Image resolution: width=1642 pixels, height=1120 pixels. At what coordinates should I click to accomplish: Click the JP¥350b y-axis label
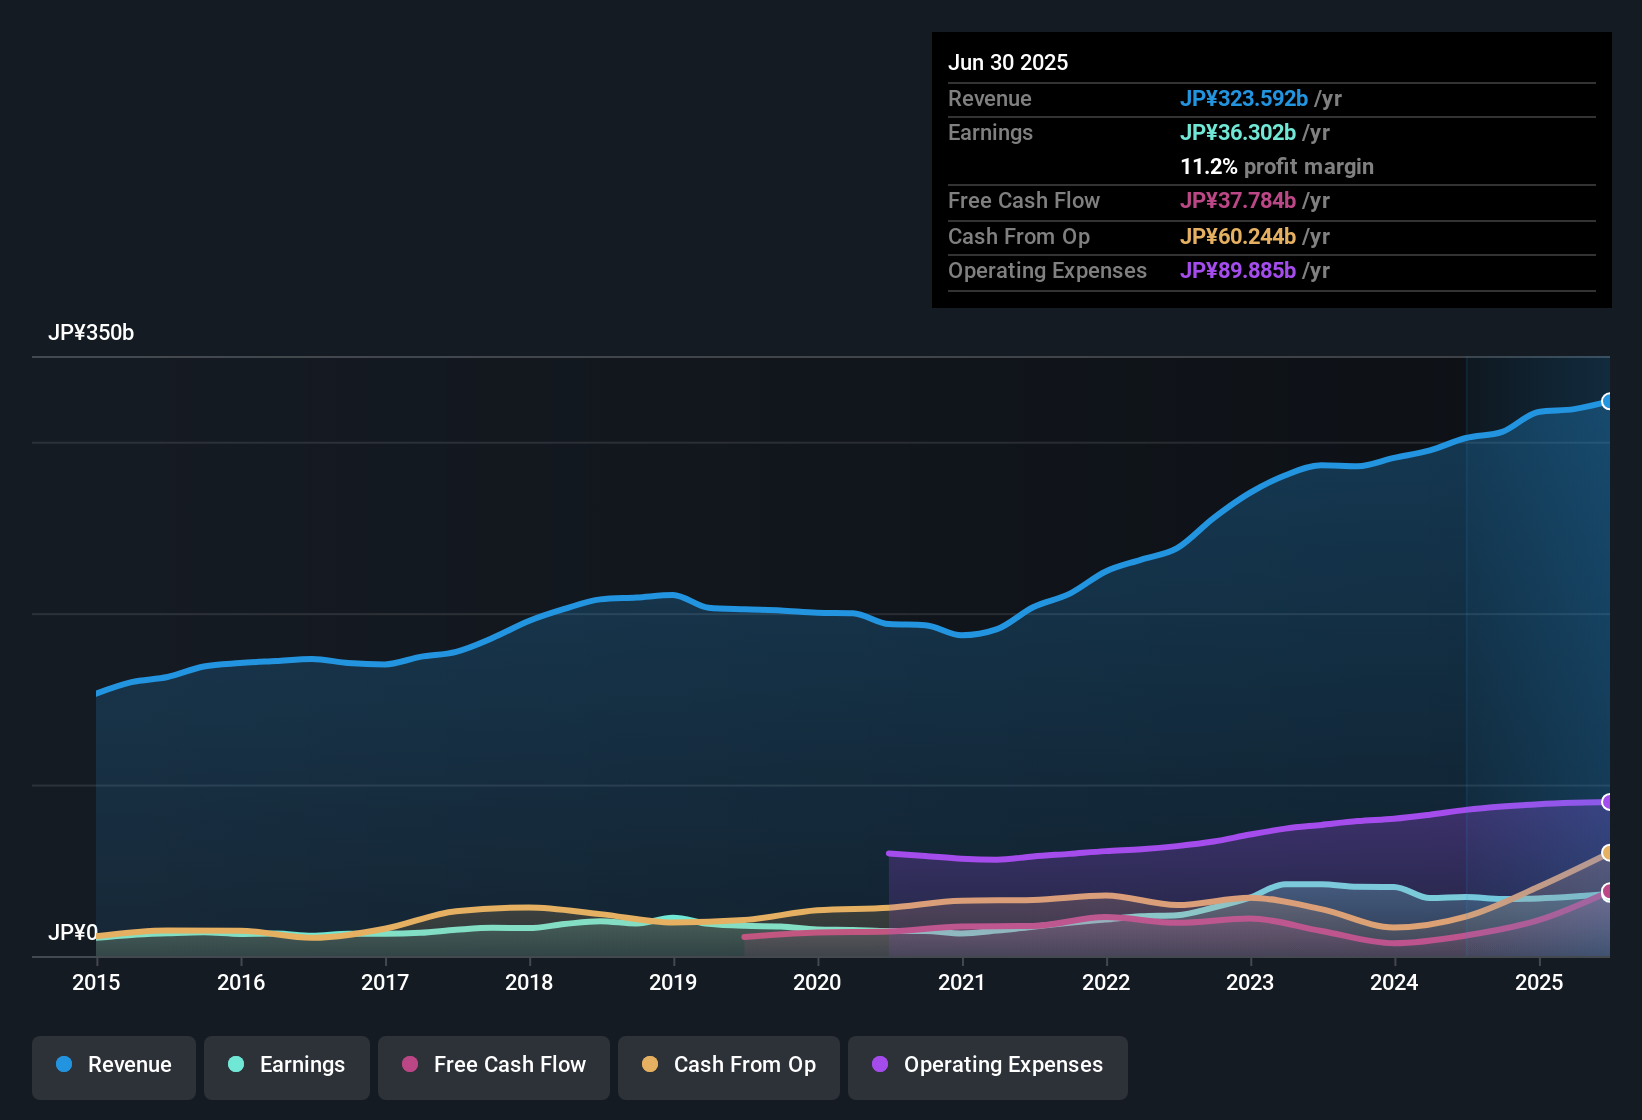coord(91,333)
